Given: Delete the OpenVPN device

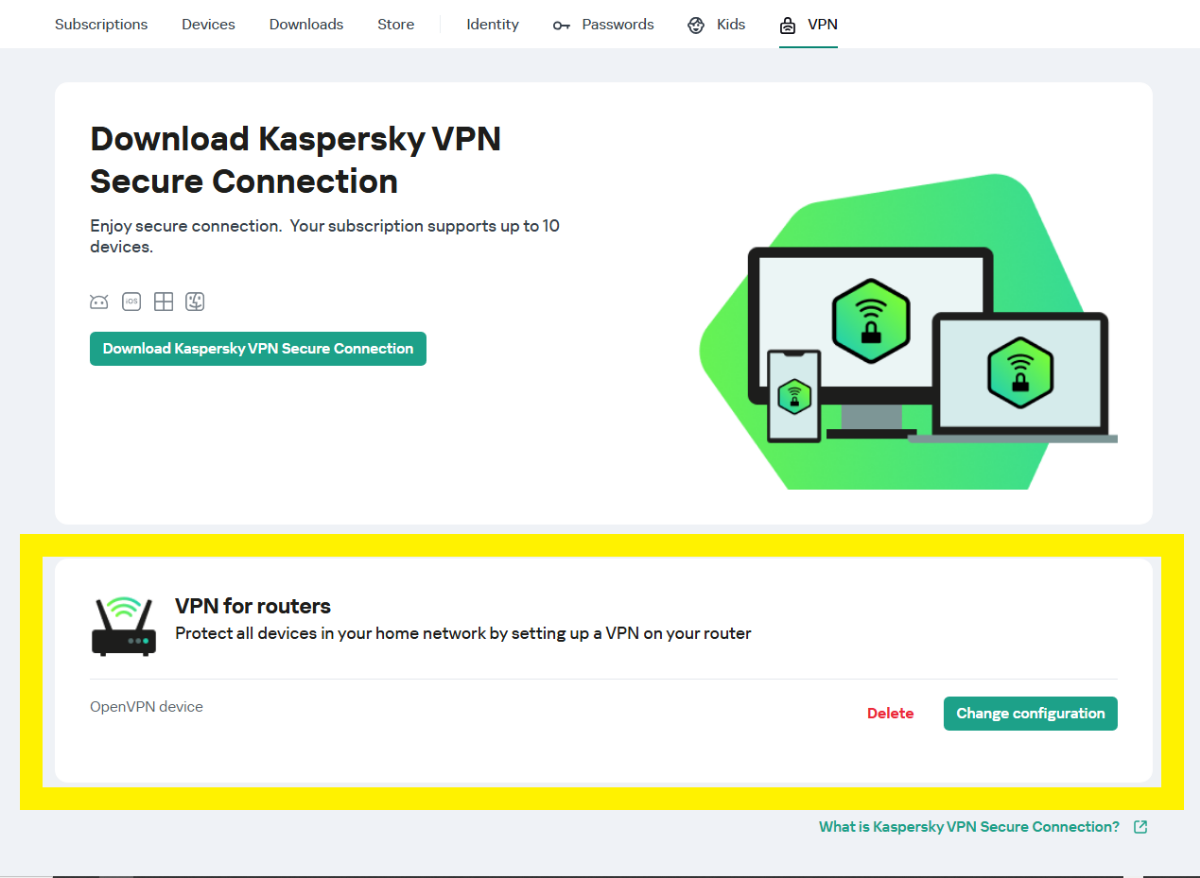Looking at the screenshot, I should coord(890,713).
